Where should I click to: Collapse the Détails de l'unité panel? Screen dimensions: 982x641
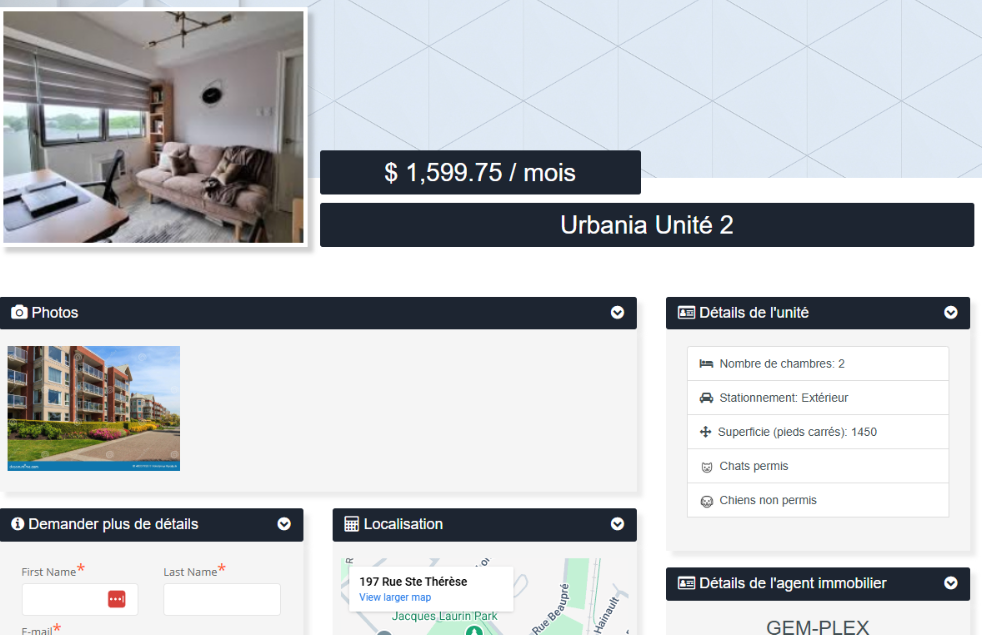tap(950, 313)
